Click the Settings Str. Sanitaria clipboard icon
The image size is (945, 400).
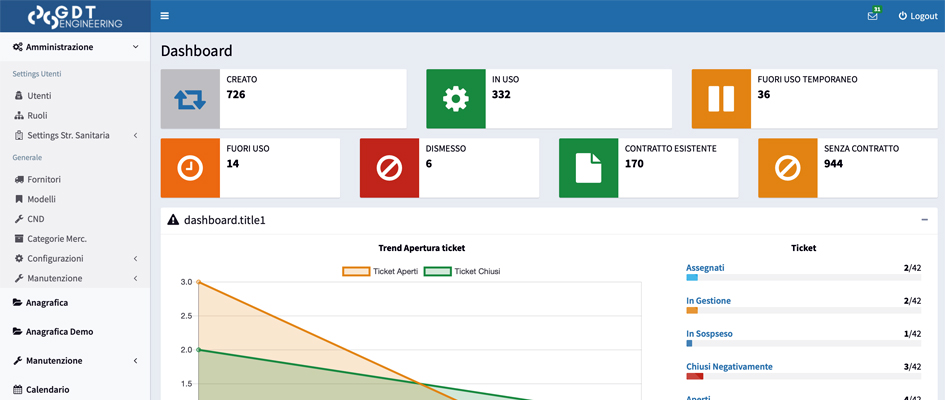[18, 136]
